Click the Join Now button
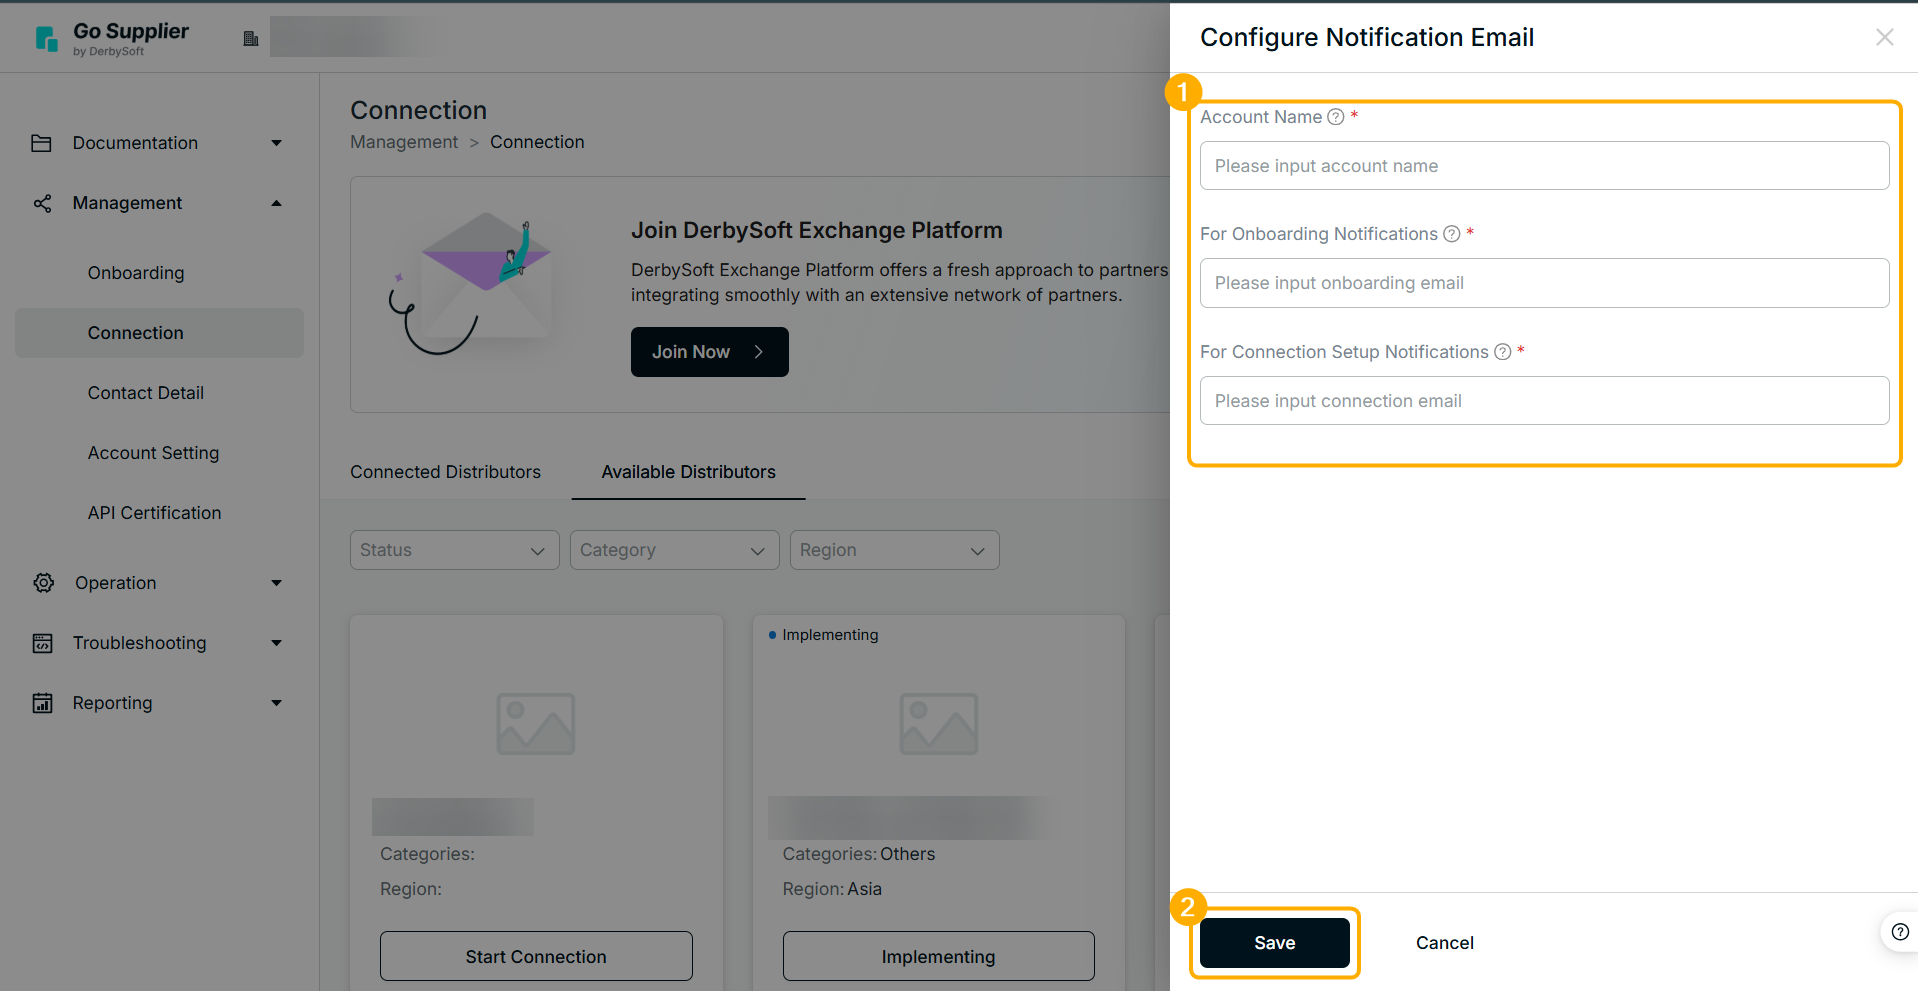Viewport: 1918px width, 991px height. tap(709, 352)
